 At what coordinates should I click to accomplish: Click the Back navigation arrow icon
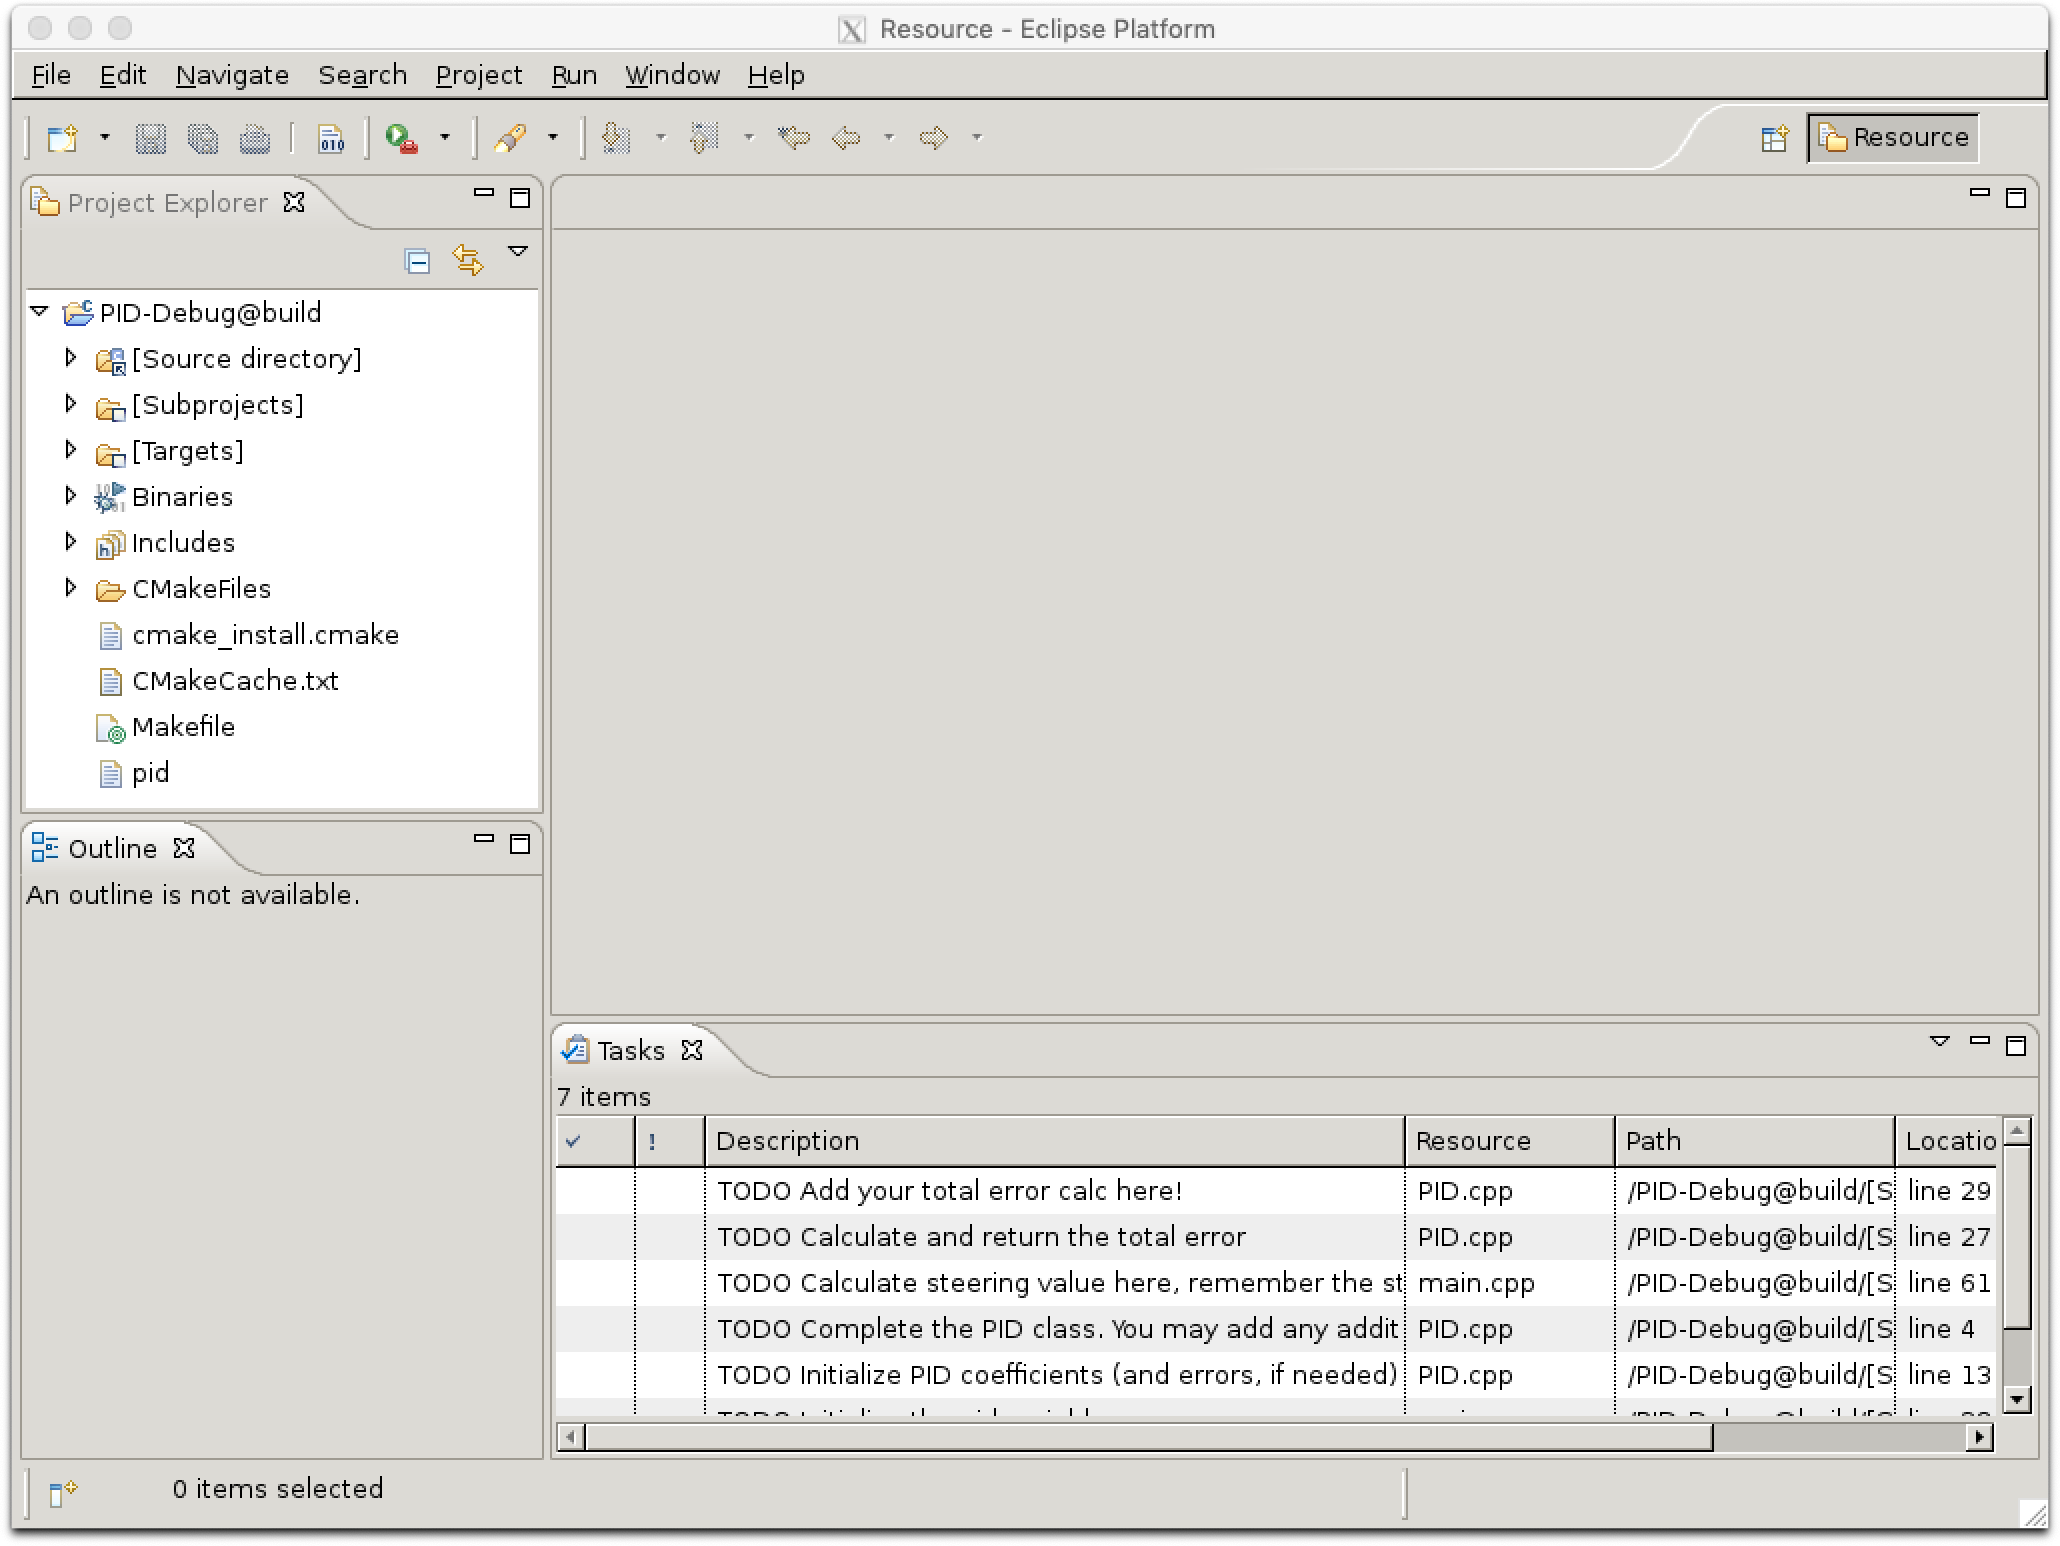846,138
